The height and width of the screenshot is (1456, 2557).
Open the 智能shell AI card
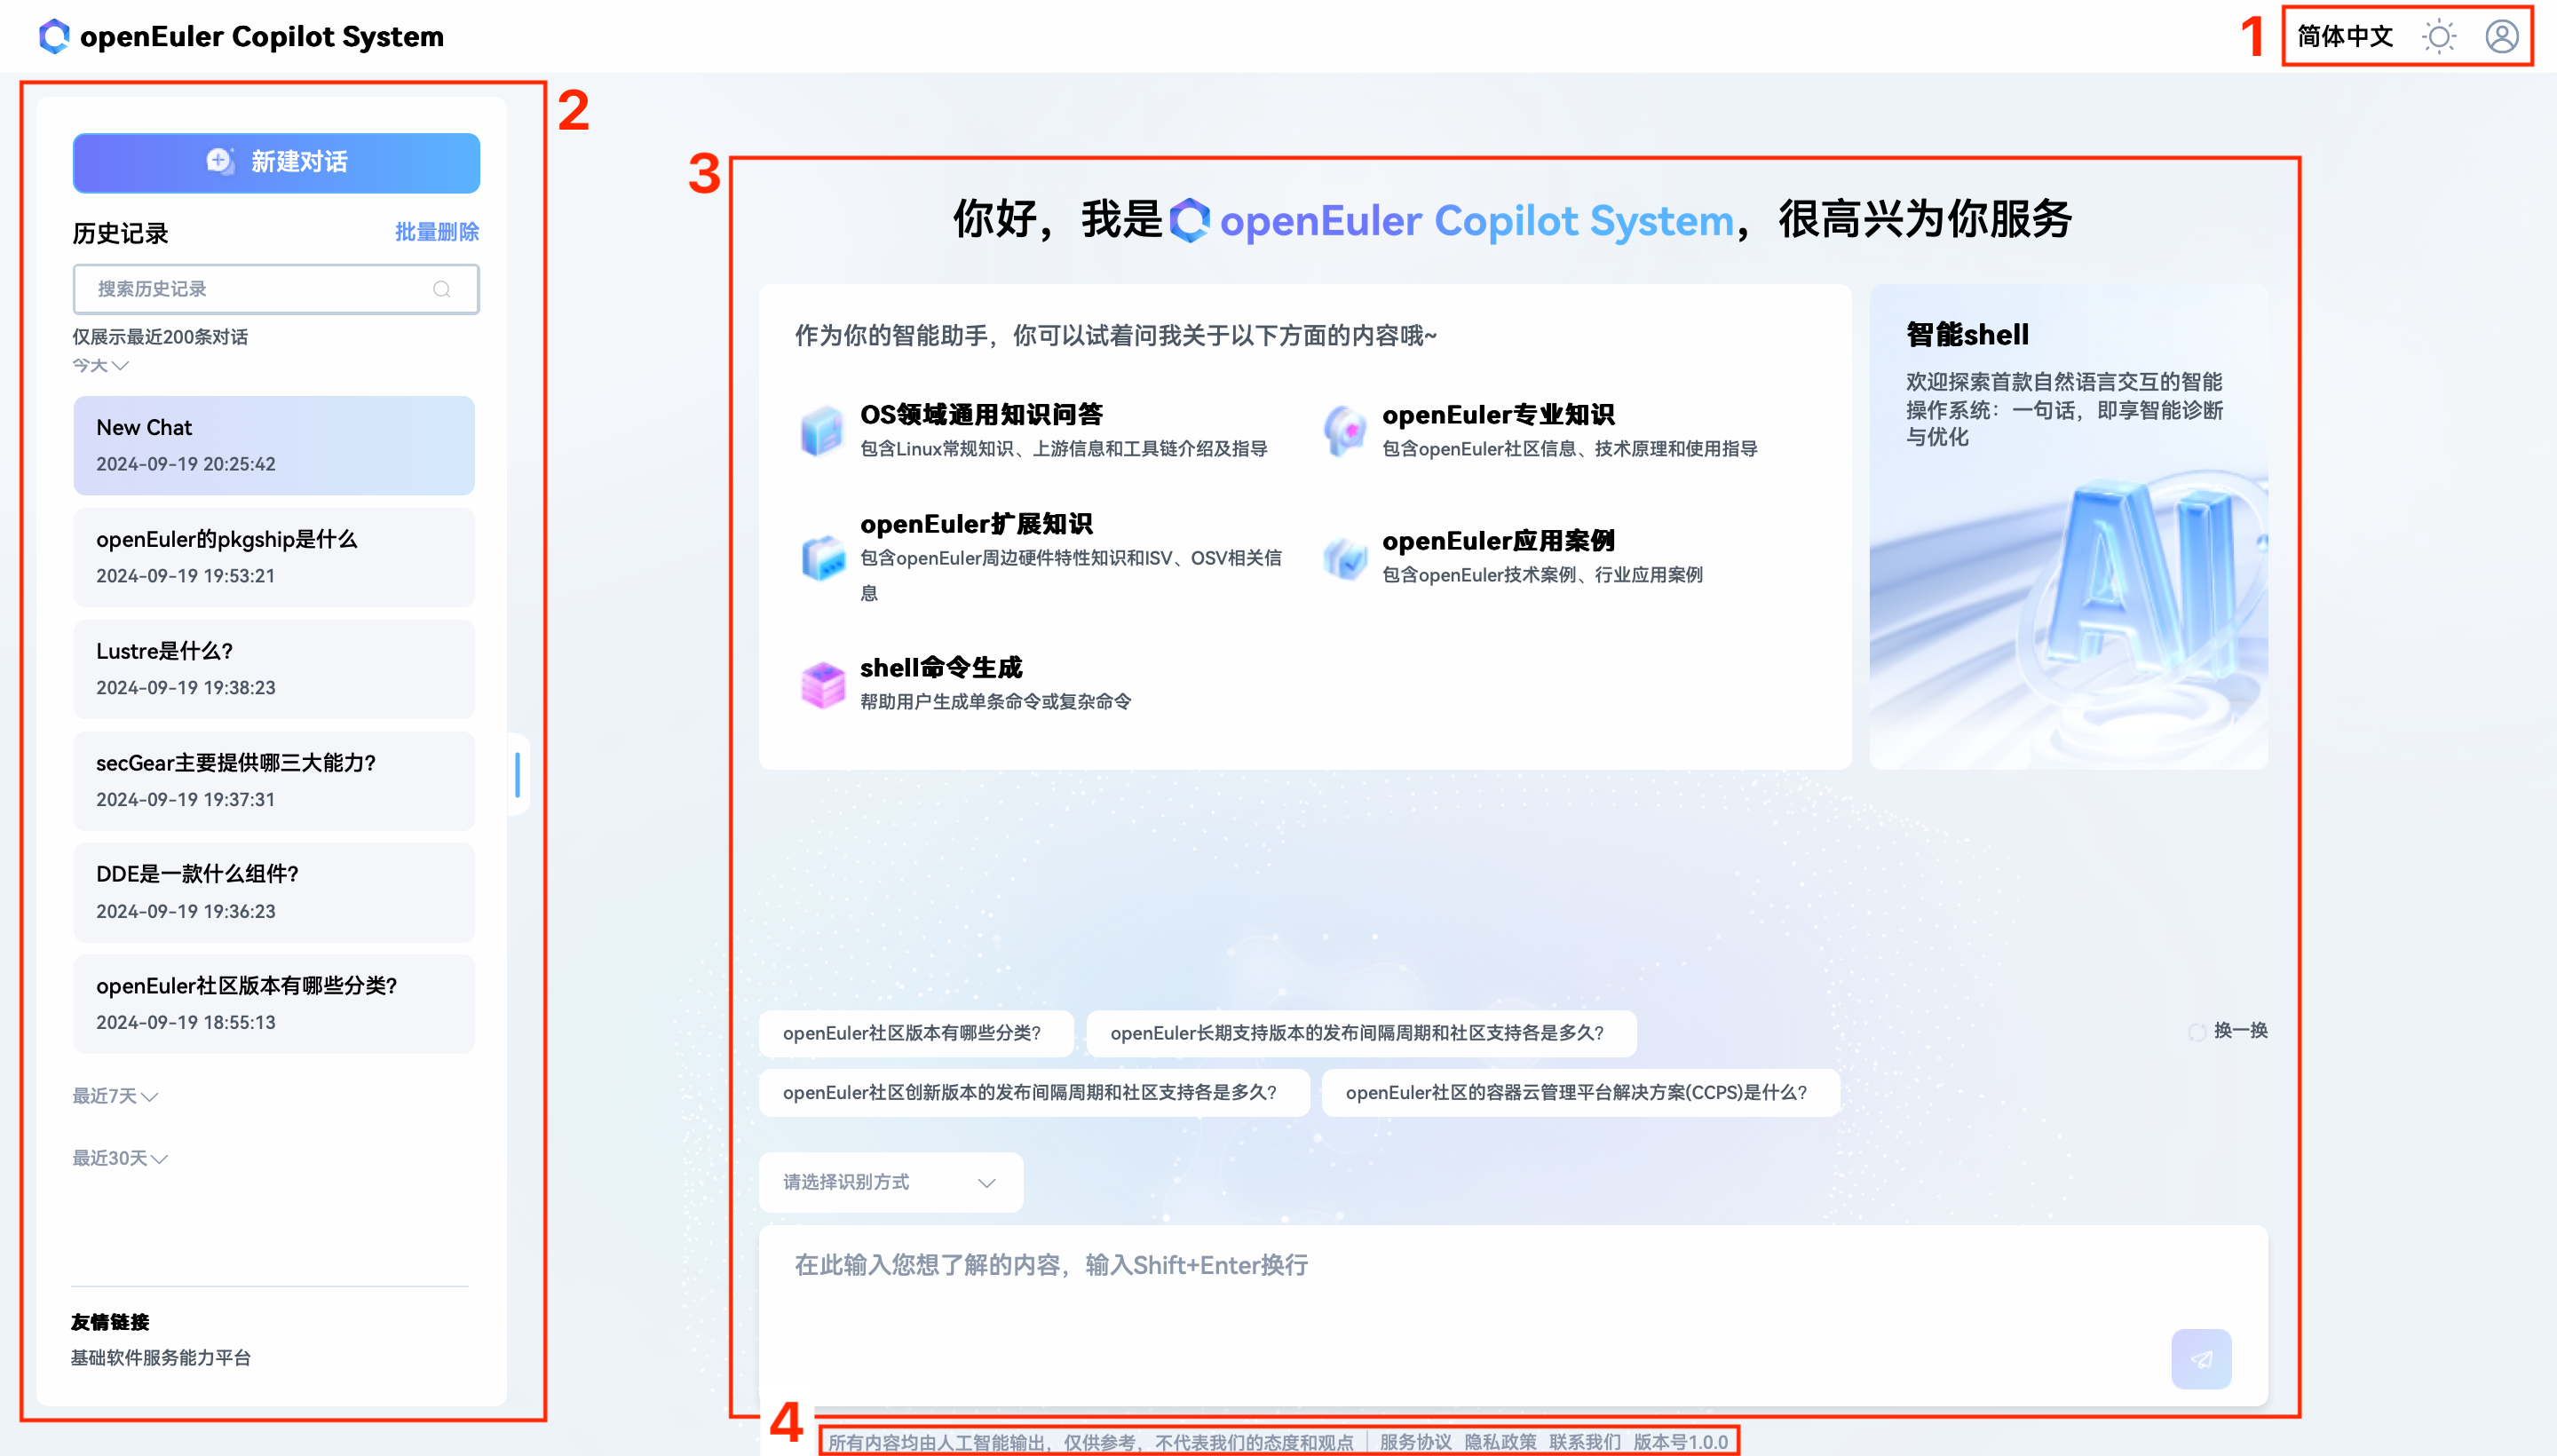[2069, 527]
